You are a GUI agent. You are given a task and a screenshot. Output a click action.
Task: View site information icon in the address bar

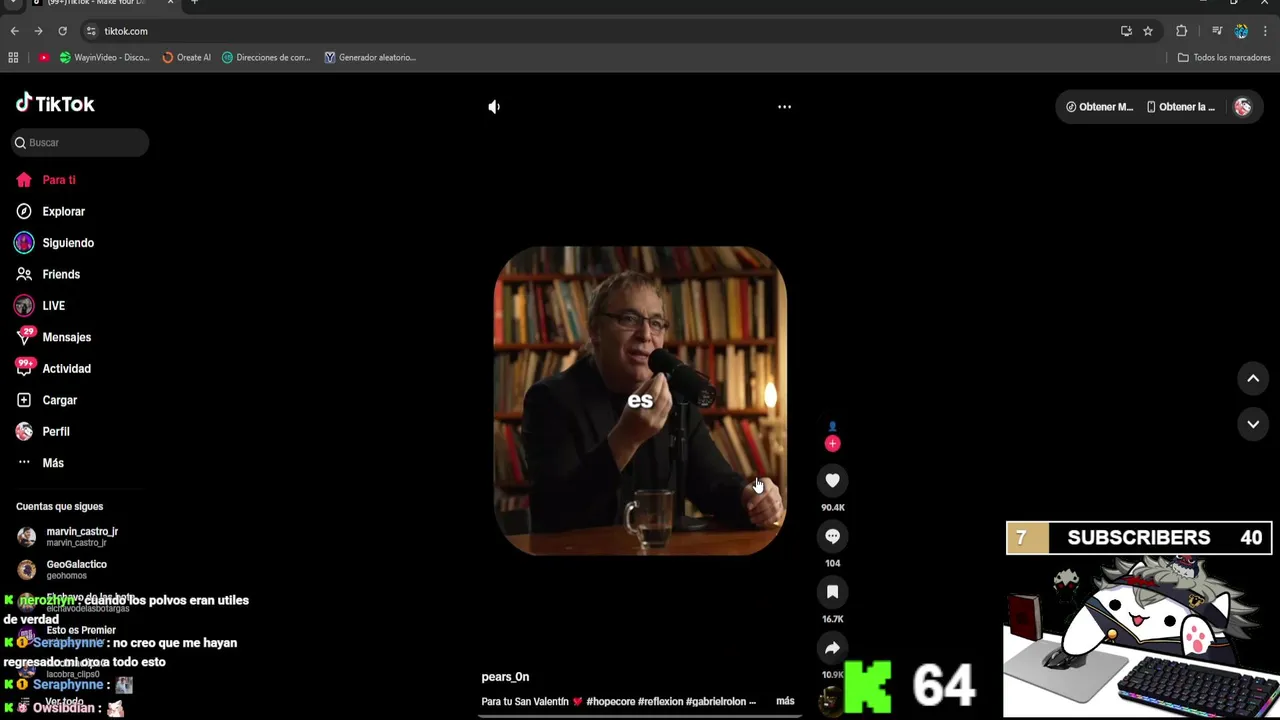[92, 31]
